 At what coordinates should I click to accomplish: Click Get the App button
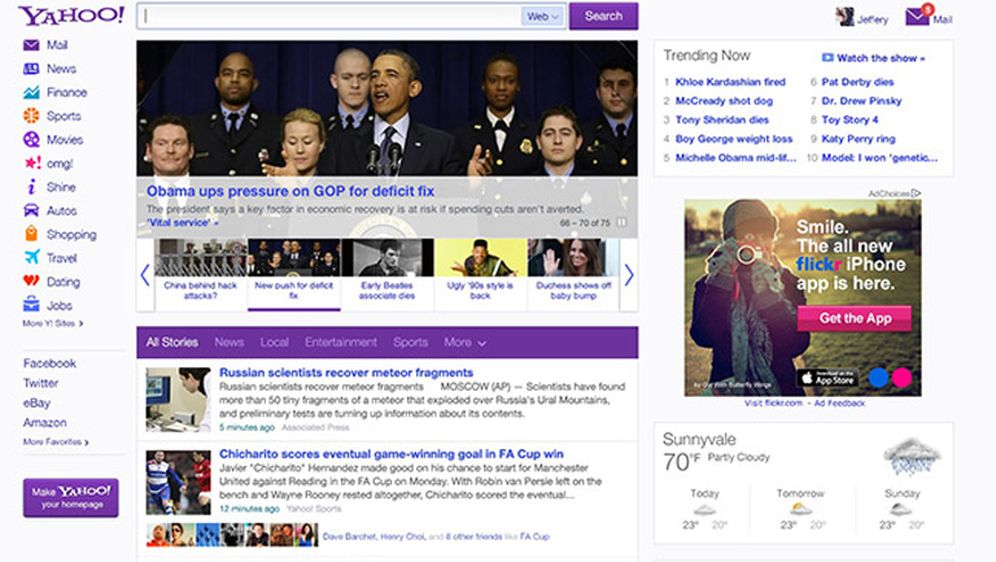coord(854,318)
